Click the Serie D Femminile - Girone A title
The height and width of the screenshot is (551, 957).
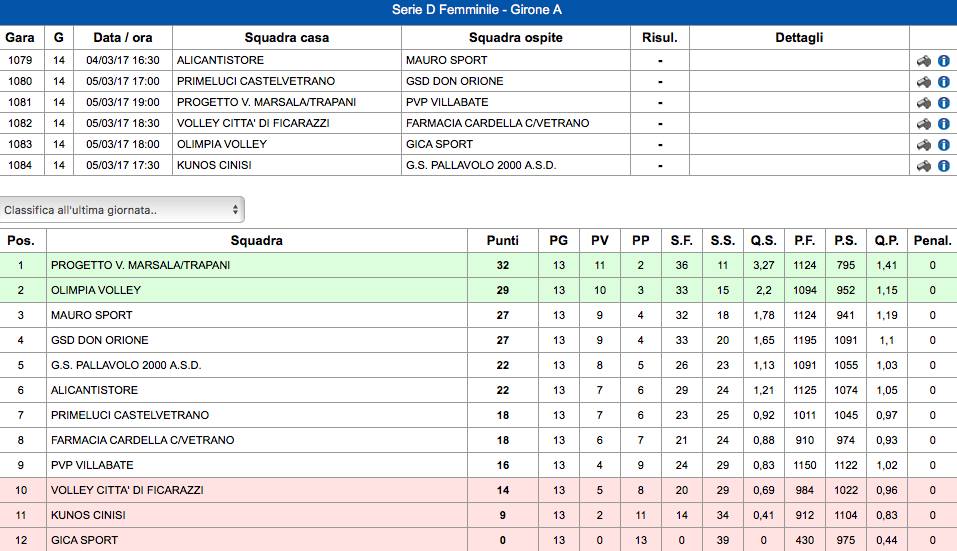pos(477,10)
